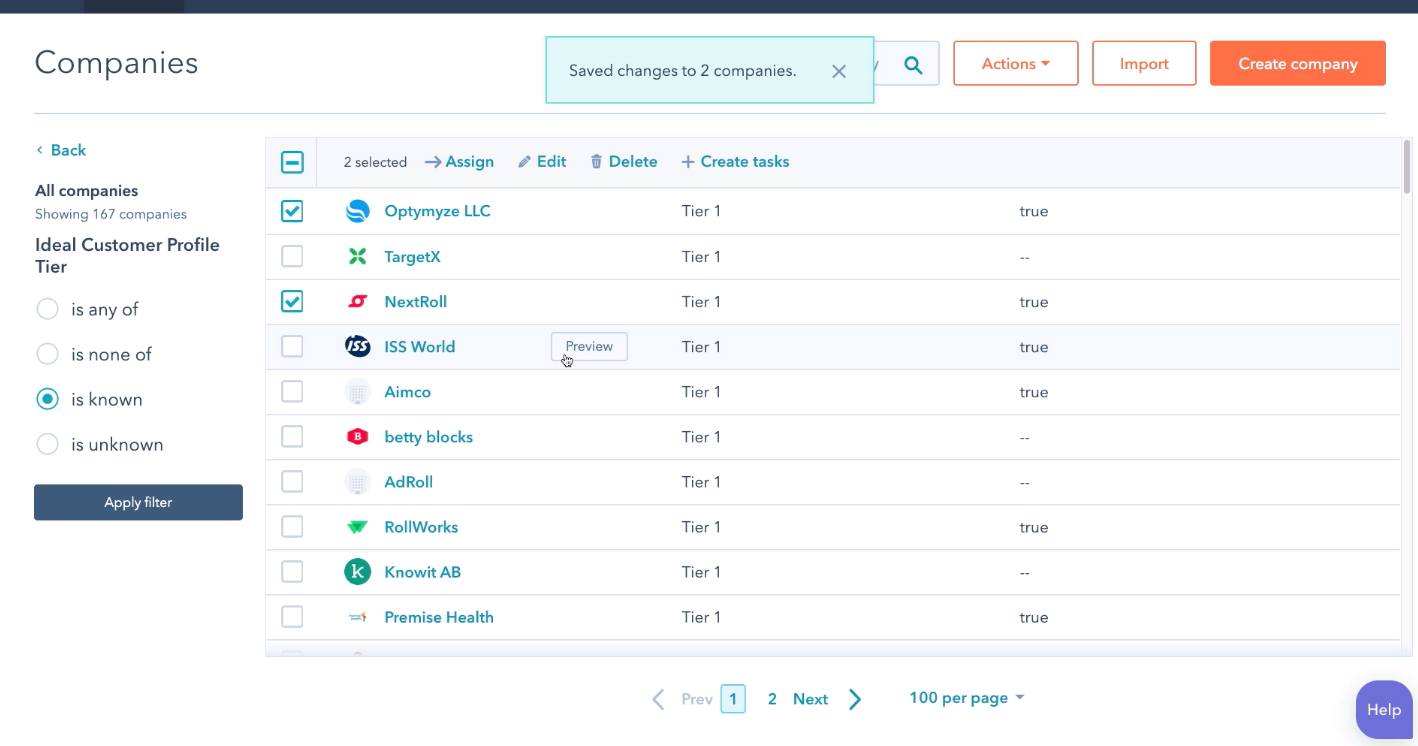
Task: Select the "is any of" radio button
Action: (x=47, y=309)
